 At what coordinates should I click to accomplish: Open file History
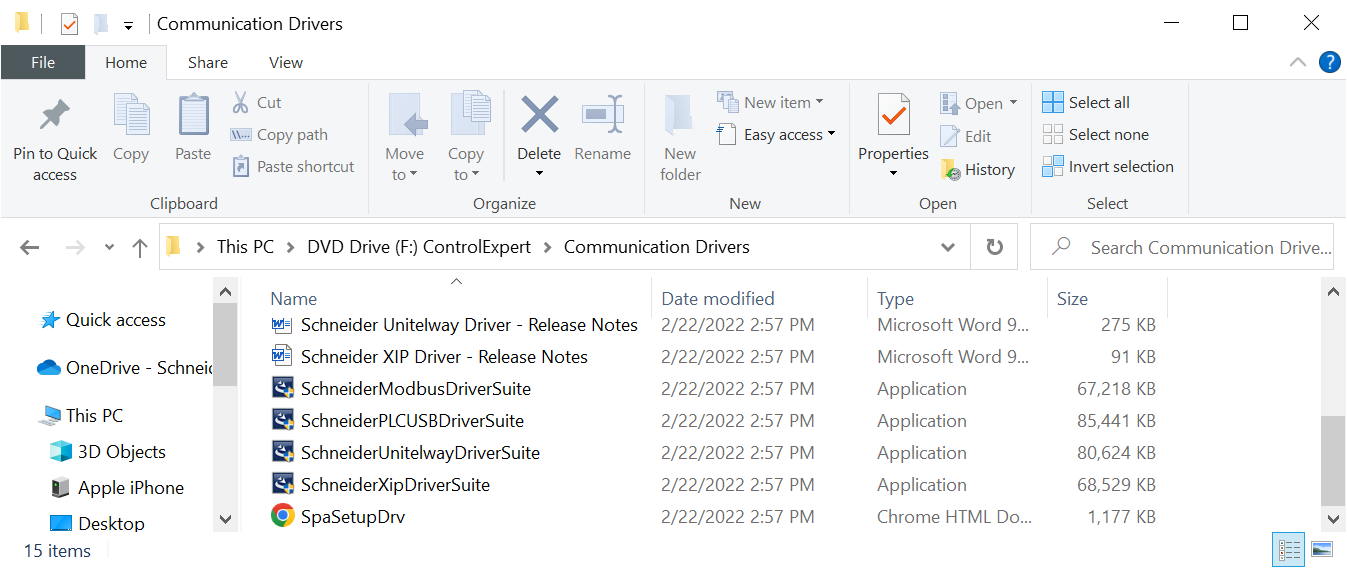pos(978,169)
